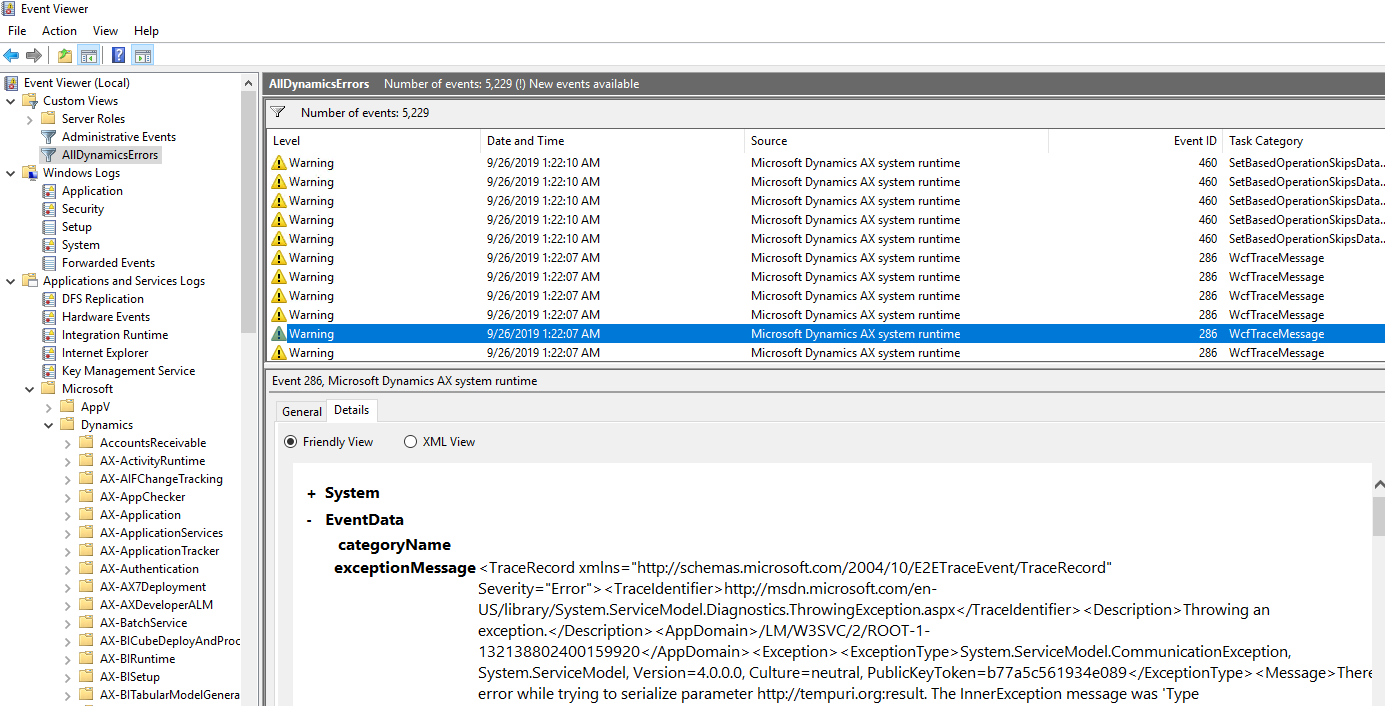Sort by the Task Category column header
The width and height of the screenshot is (1385, 706).
coord(1304,141)
